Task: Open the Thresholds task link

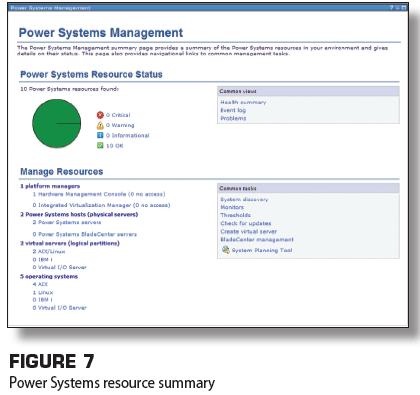Action: tap(236, 215)
